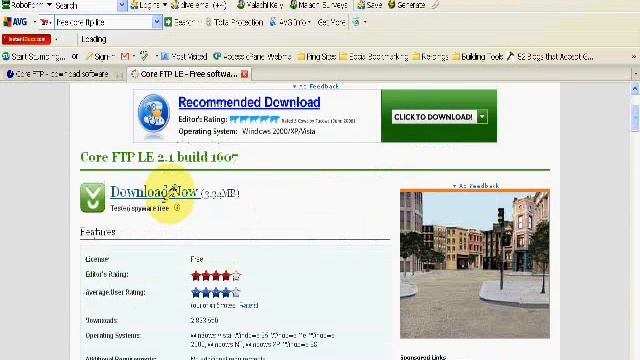Open the RoboForm toolbar menu

click(27, 5)
